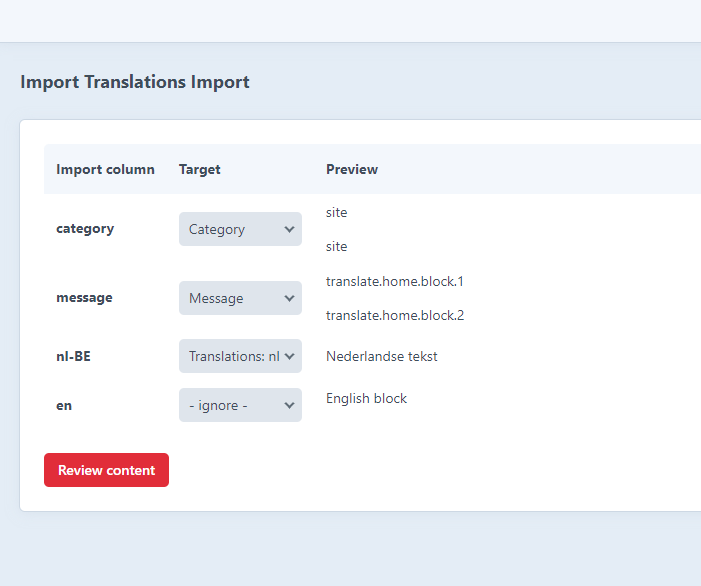Click the nl-BE import column label

[x=73, y=355]
